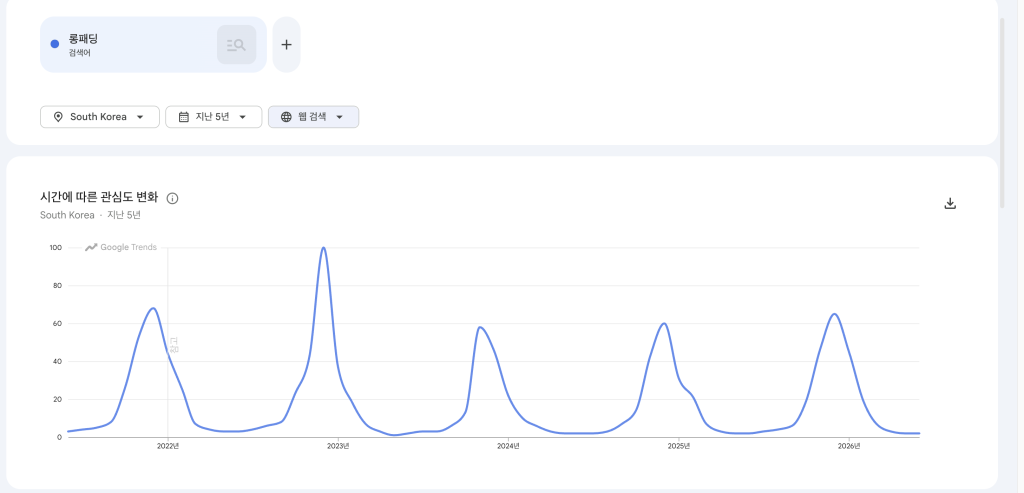Viewport: 1024px width, 493px height.
Task: Select the chart peak just before 2022년
Action: [x=153, y=308]
